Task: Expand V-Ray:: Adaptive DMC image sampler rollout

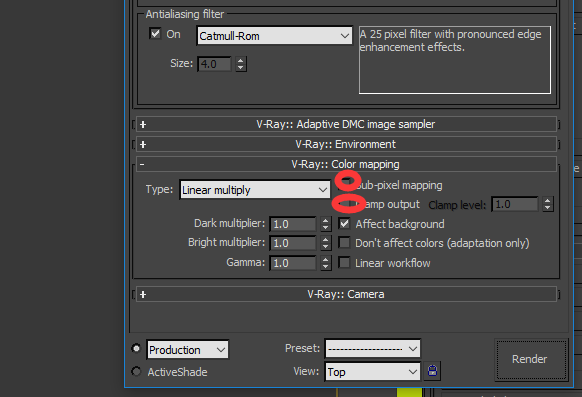Action: 346,124
